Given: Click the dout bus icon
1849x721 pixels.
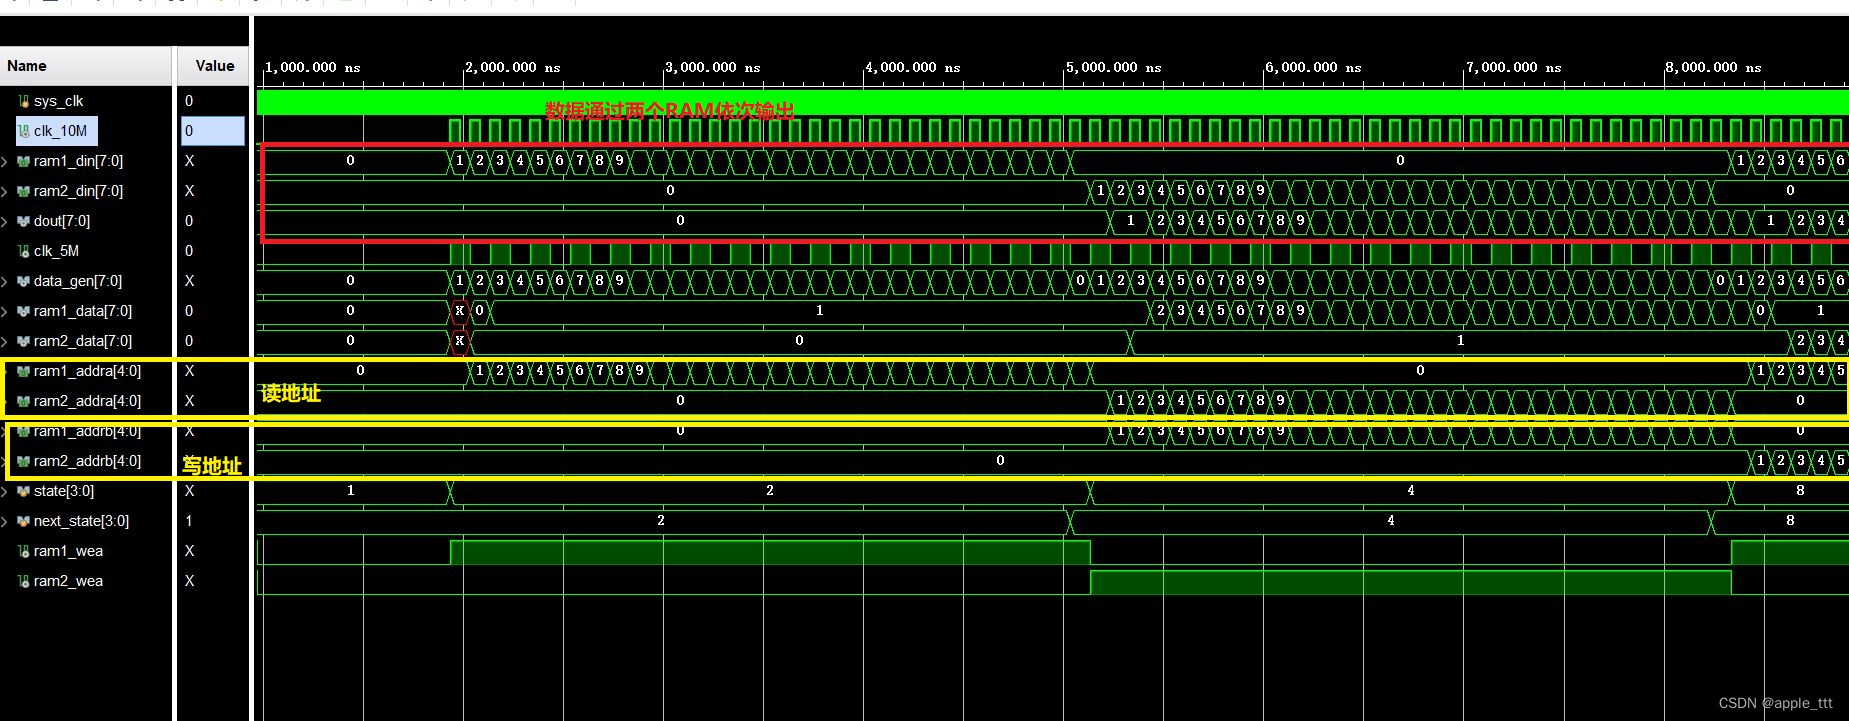Looking at the screenshot, I should pos(24,221).
